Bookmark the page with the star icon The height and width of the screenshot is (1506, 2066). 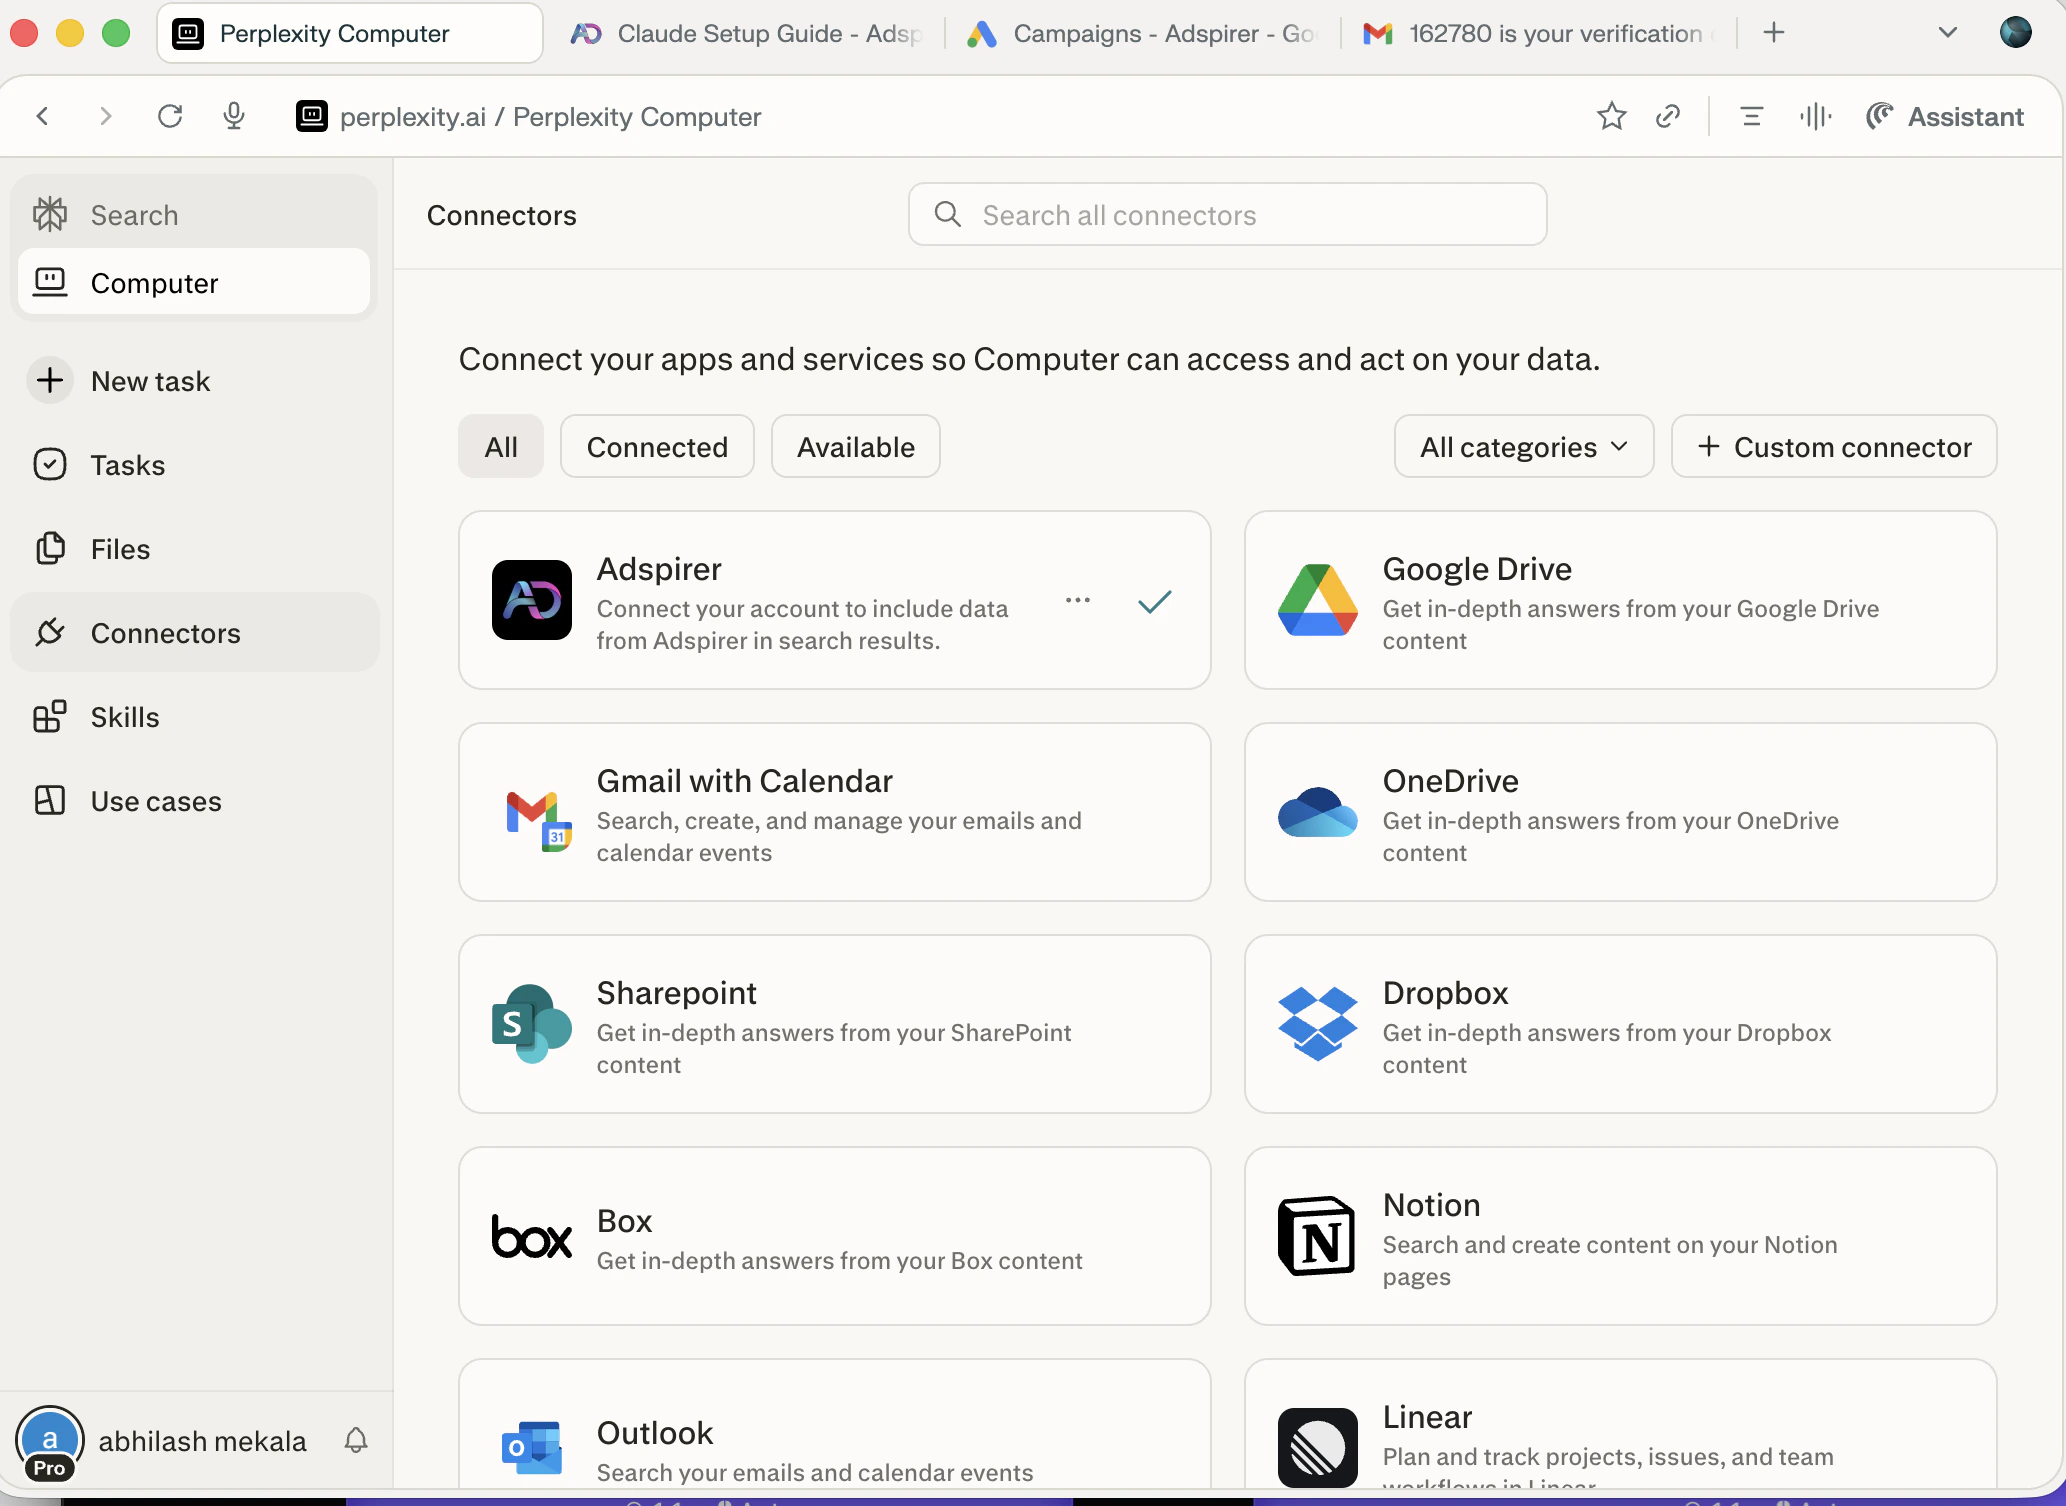1611,116
